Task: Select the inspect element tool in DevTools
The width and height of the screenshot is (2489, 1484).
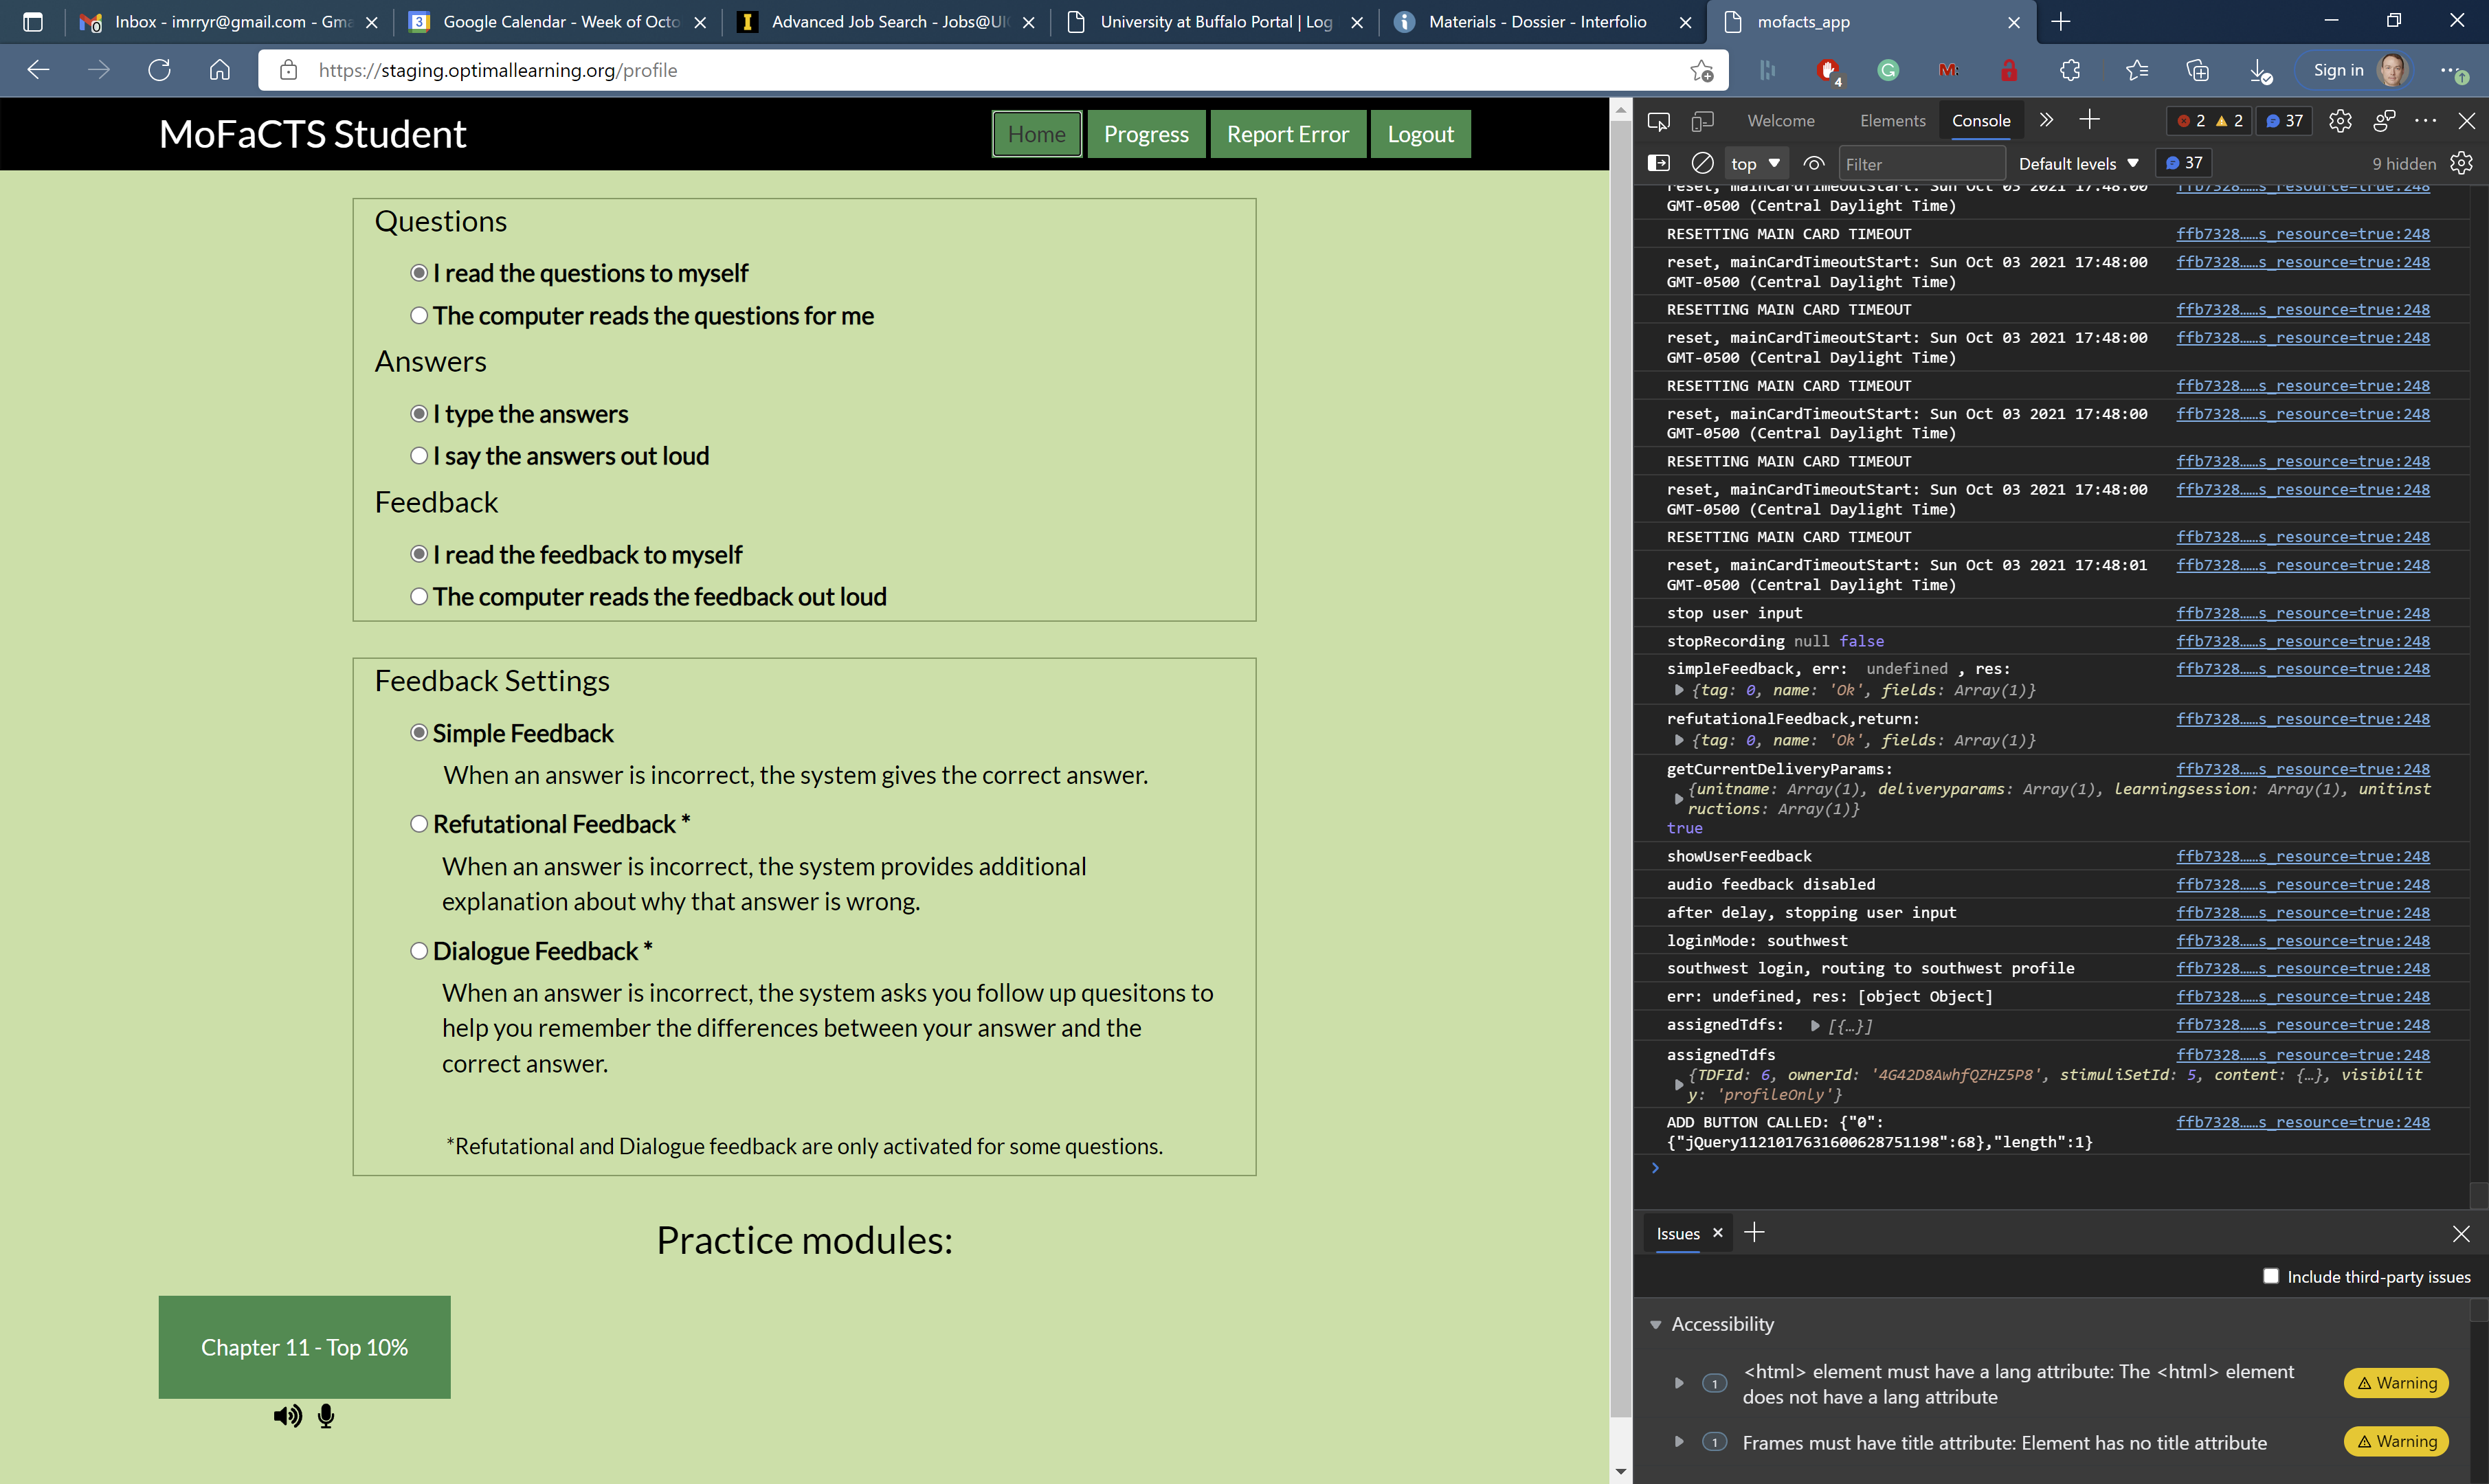Action: coord(1659,120)
